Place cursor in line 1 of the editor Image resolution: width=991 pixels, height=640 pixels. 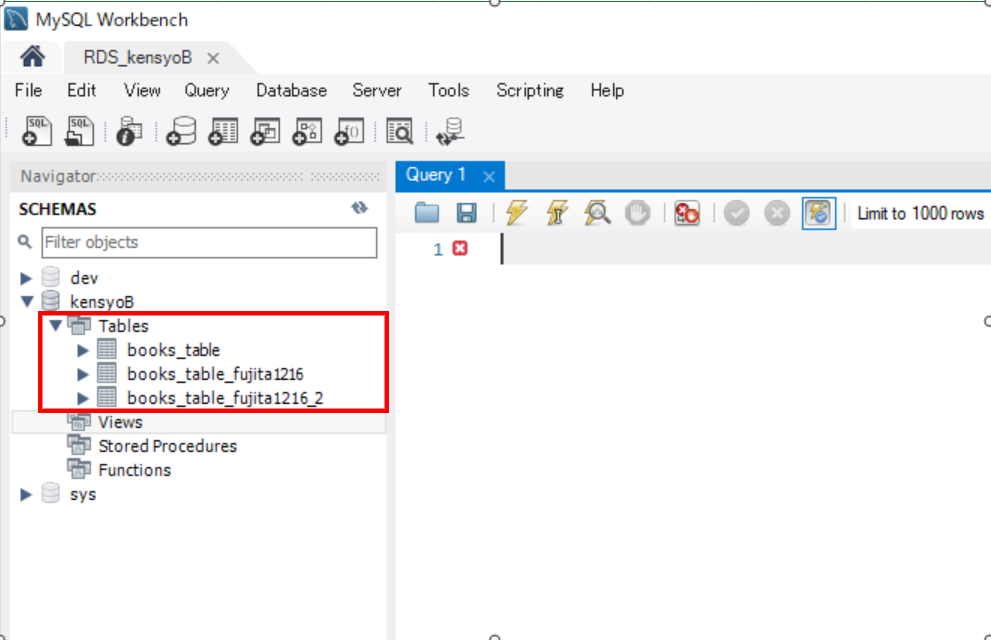[746, 248]
